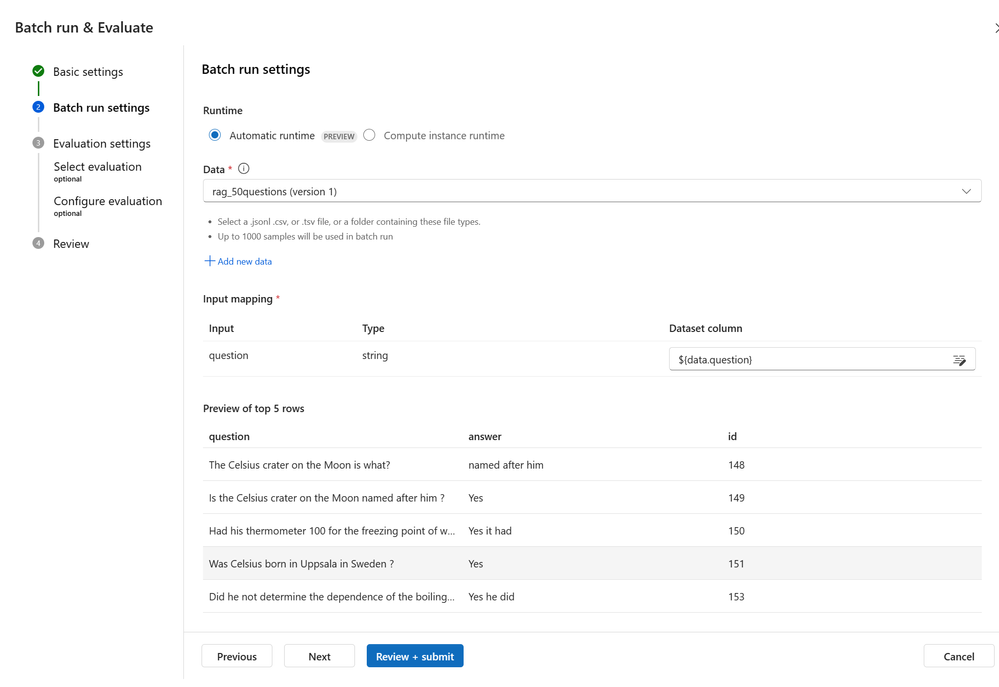Click the green checkmark for Basic settings

(38, 71)
